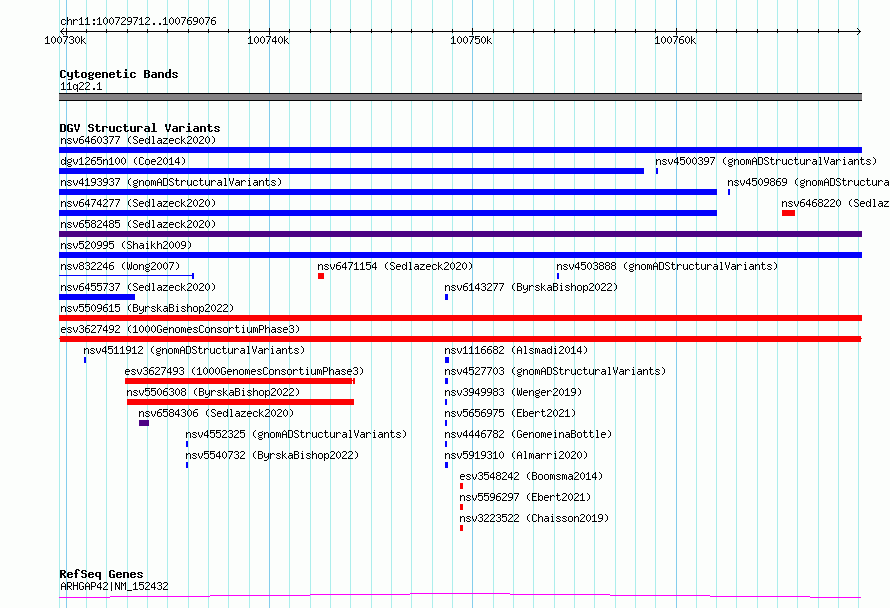Click the red nsv6468220 variant bar
The height and width of the screenshot is (608, 890).
[788, 213]
